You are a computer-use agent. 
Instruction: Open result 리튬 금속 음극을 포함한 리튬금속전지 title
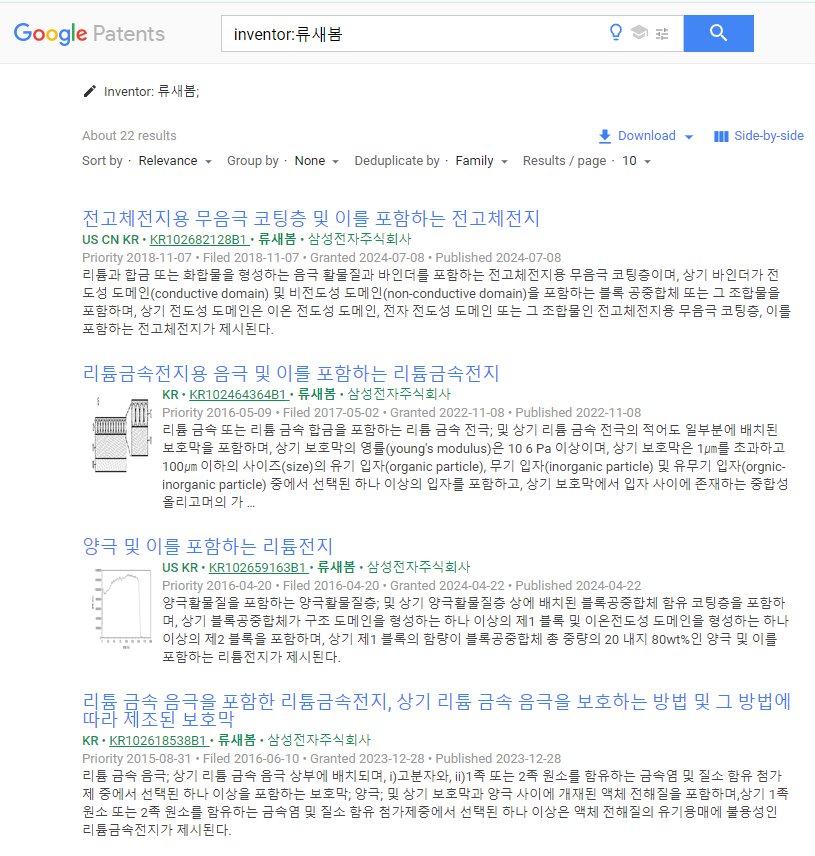pyautogui.click(x=436, y=710)
